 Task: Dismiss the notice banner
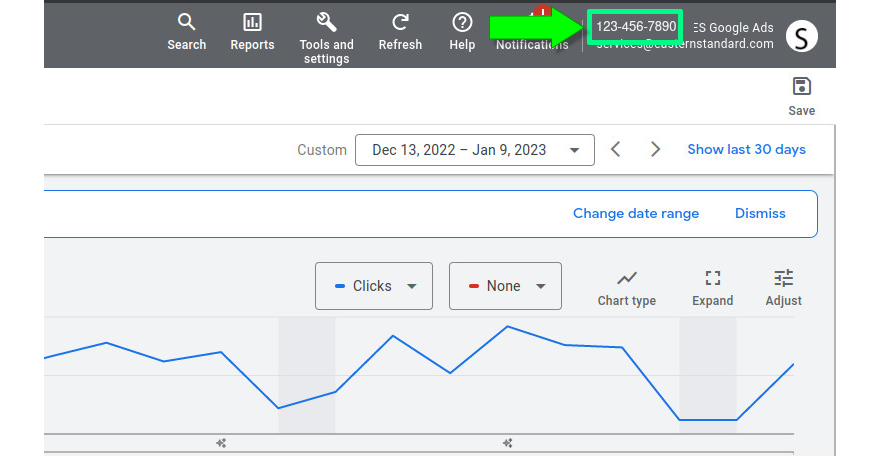tap(760, 213)
